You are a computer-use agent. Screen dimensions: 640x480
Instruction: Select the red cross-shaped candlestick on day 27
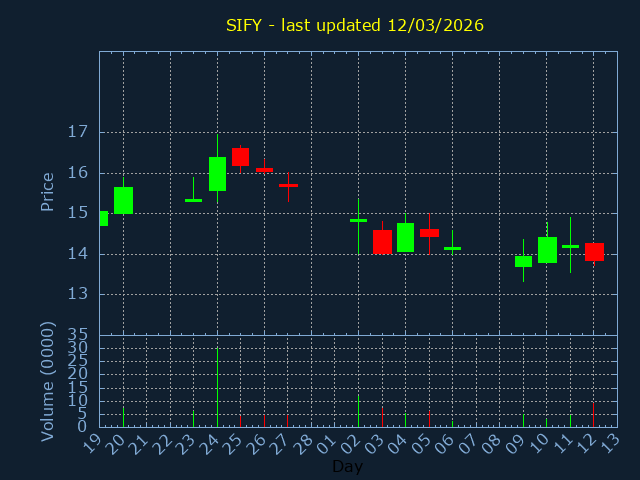tap(289, 185)
